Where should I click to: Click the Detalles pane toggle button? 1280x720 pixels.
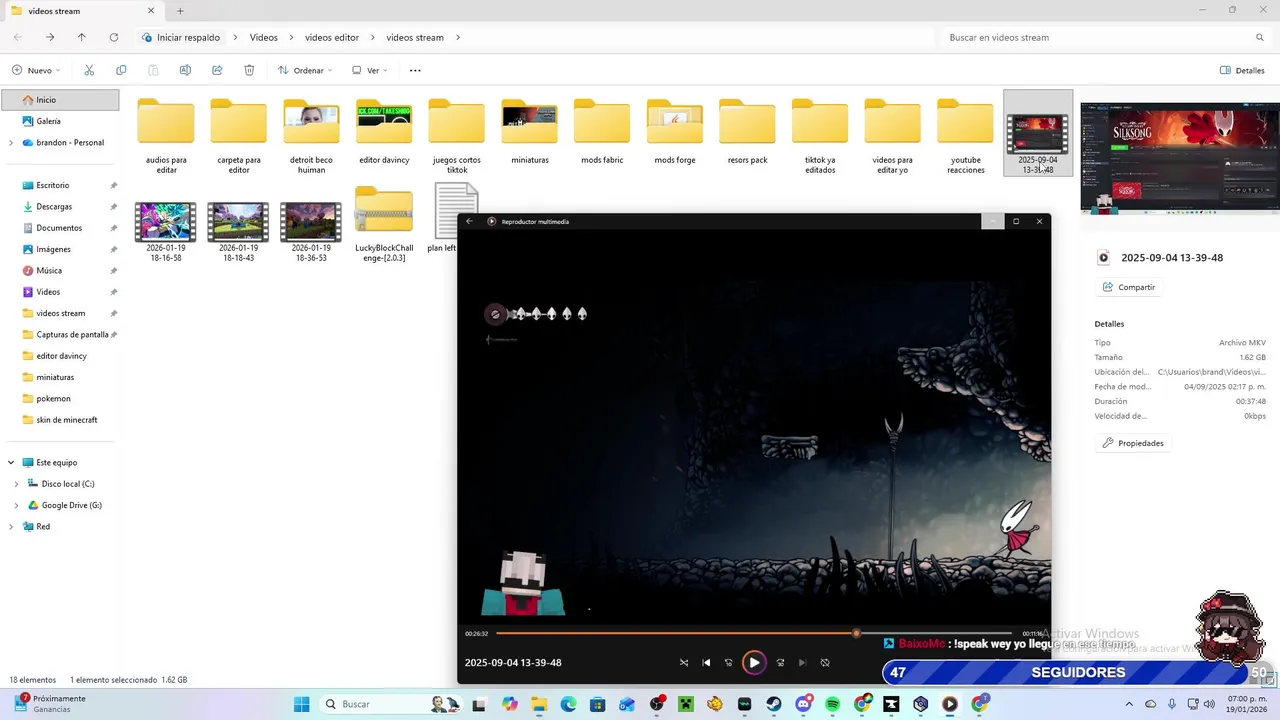[x=1242, y=70]
